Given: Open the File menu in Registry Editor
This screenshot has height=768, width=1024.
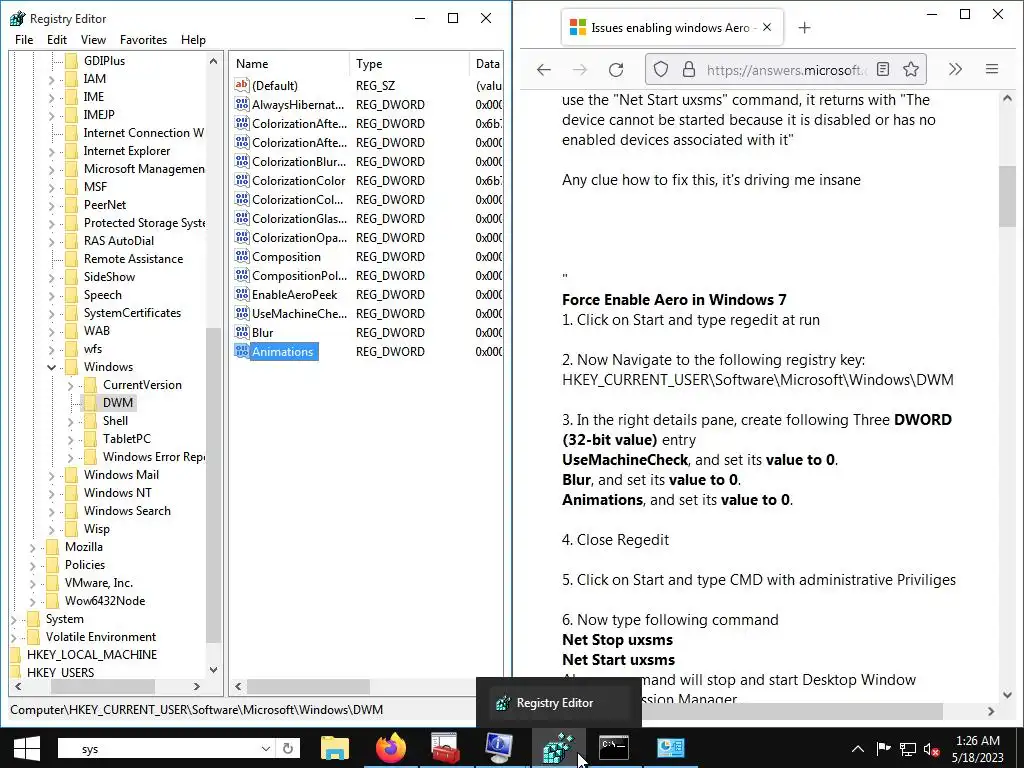Looking at the screenshot, I should pyautogui.click(x=24, y=40).
